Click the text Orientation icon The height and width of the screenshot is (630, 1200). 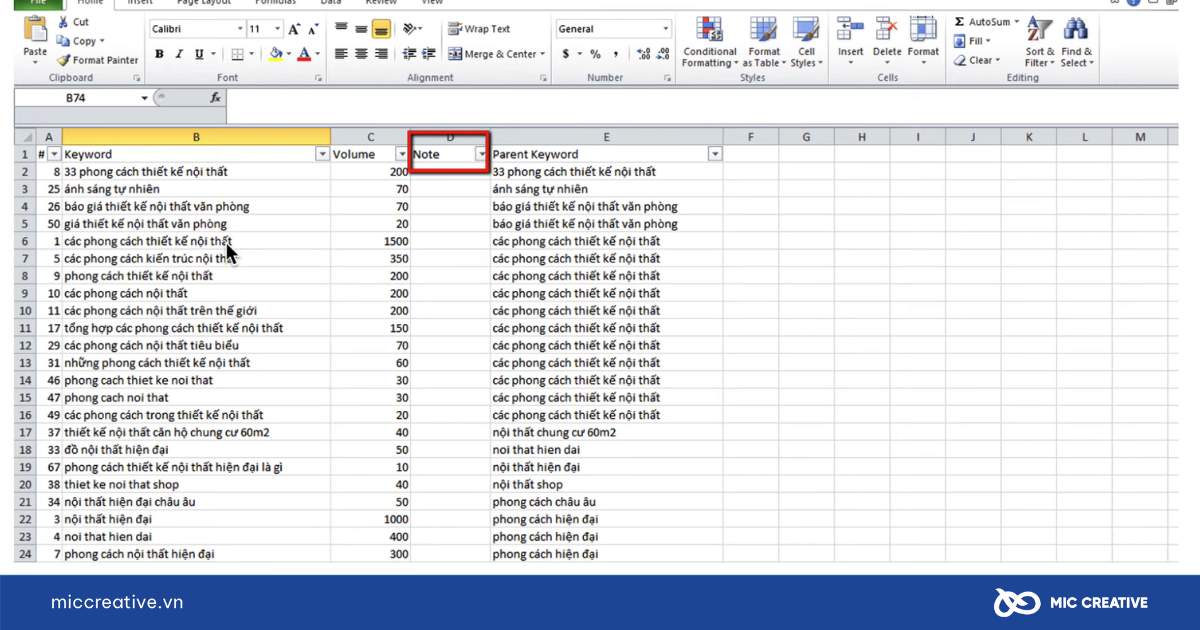tap(410, 29)
